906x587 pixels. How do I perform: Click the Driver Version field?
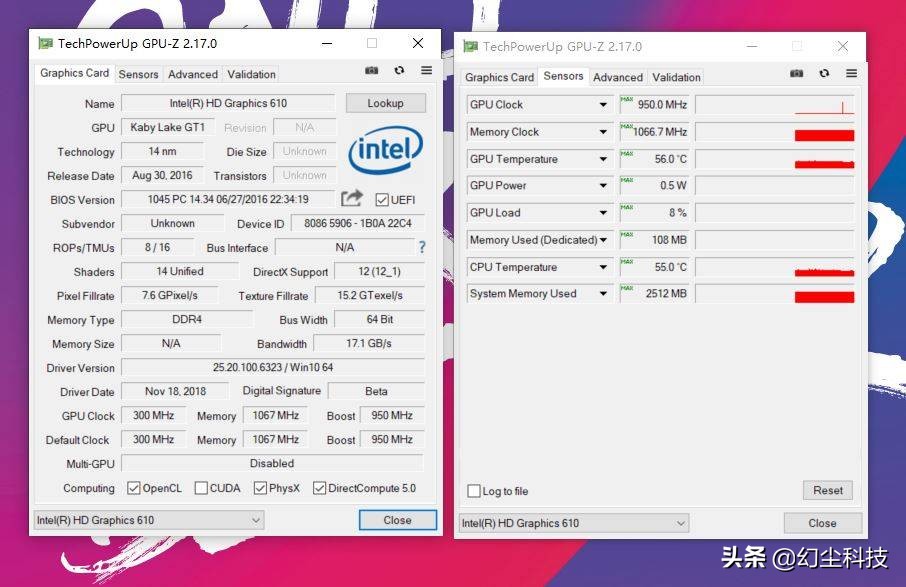273,367
